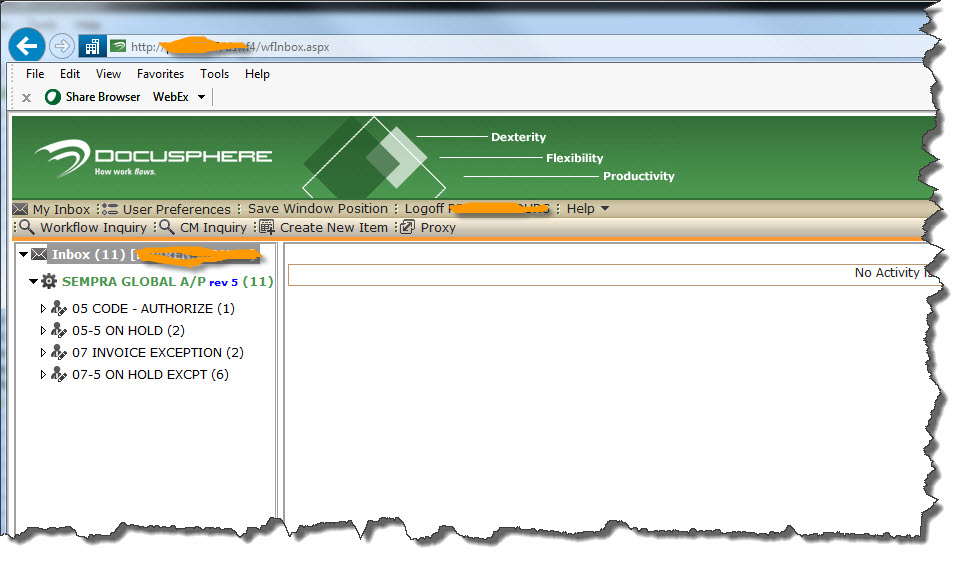Select SEMPRA GLOBAL A/P rev 5 (11)
Viewport: 966px width, 565px height.
(x=168, y=282)
